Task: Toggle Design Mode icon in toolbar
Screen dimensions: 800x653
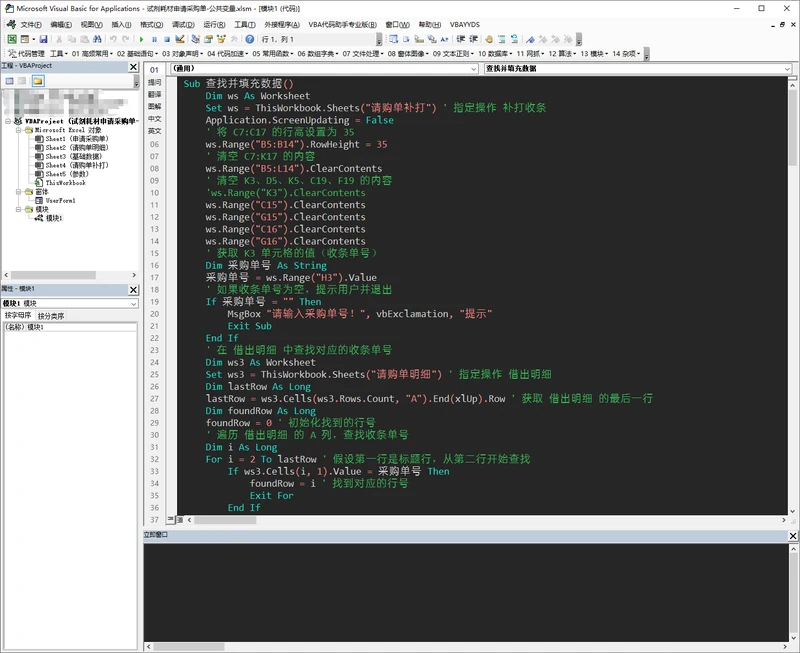Action: click(180, 39)
